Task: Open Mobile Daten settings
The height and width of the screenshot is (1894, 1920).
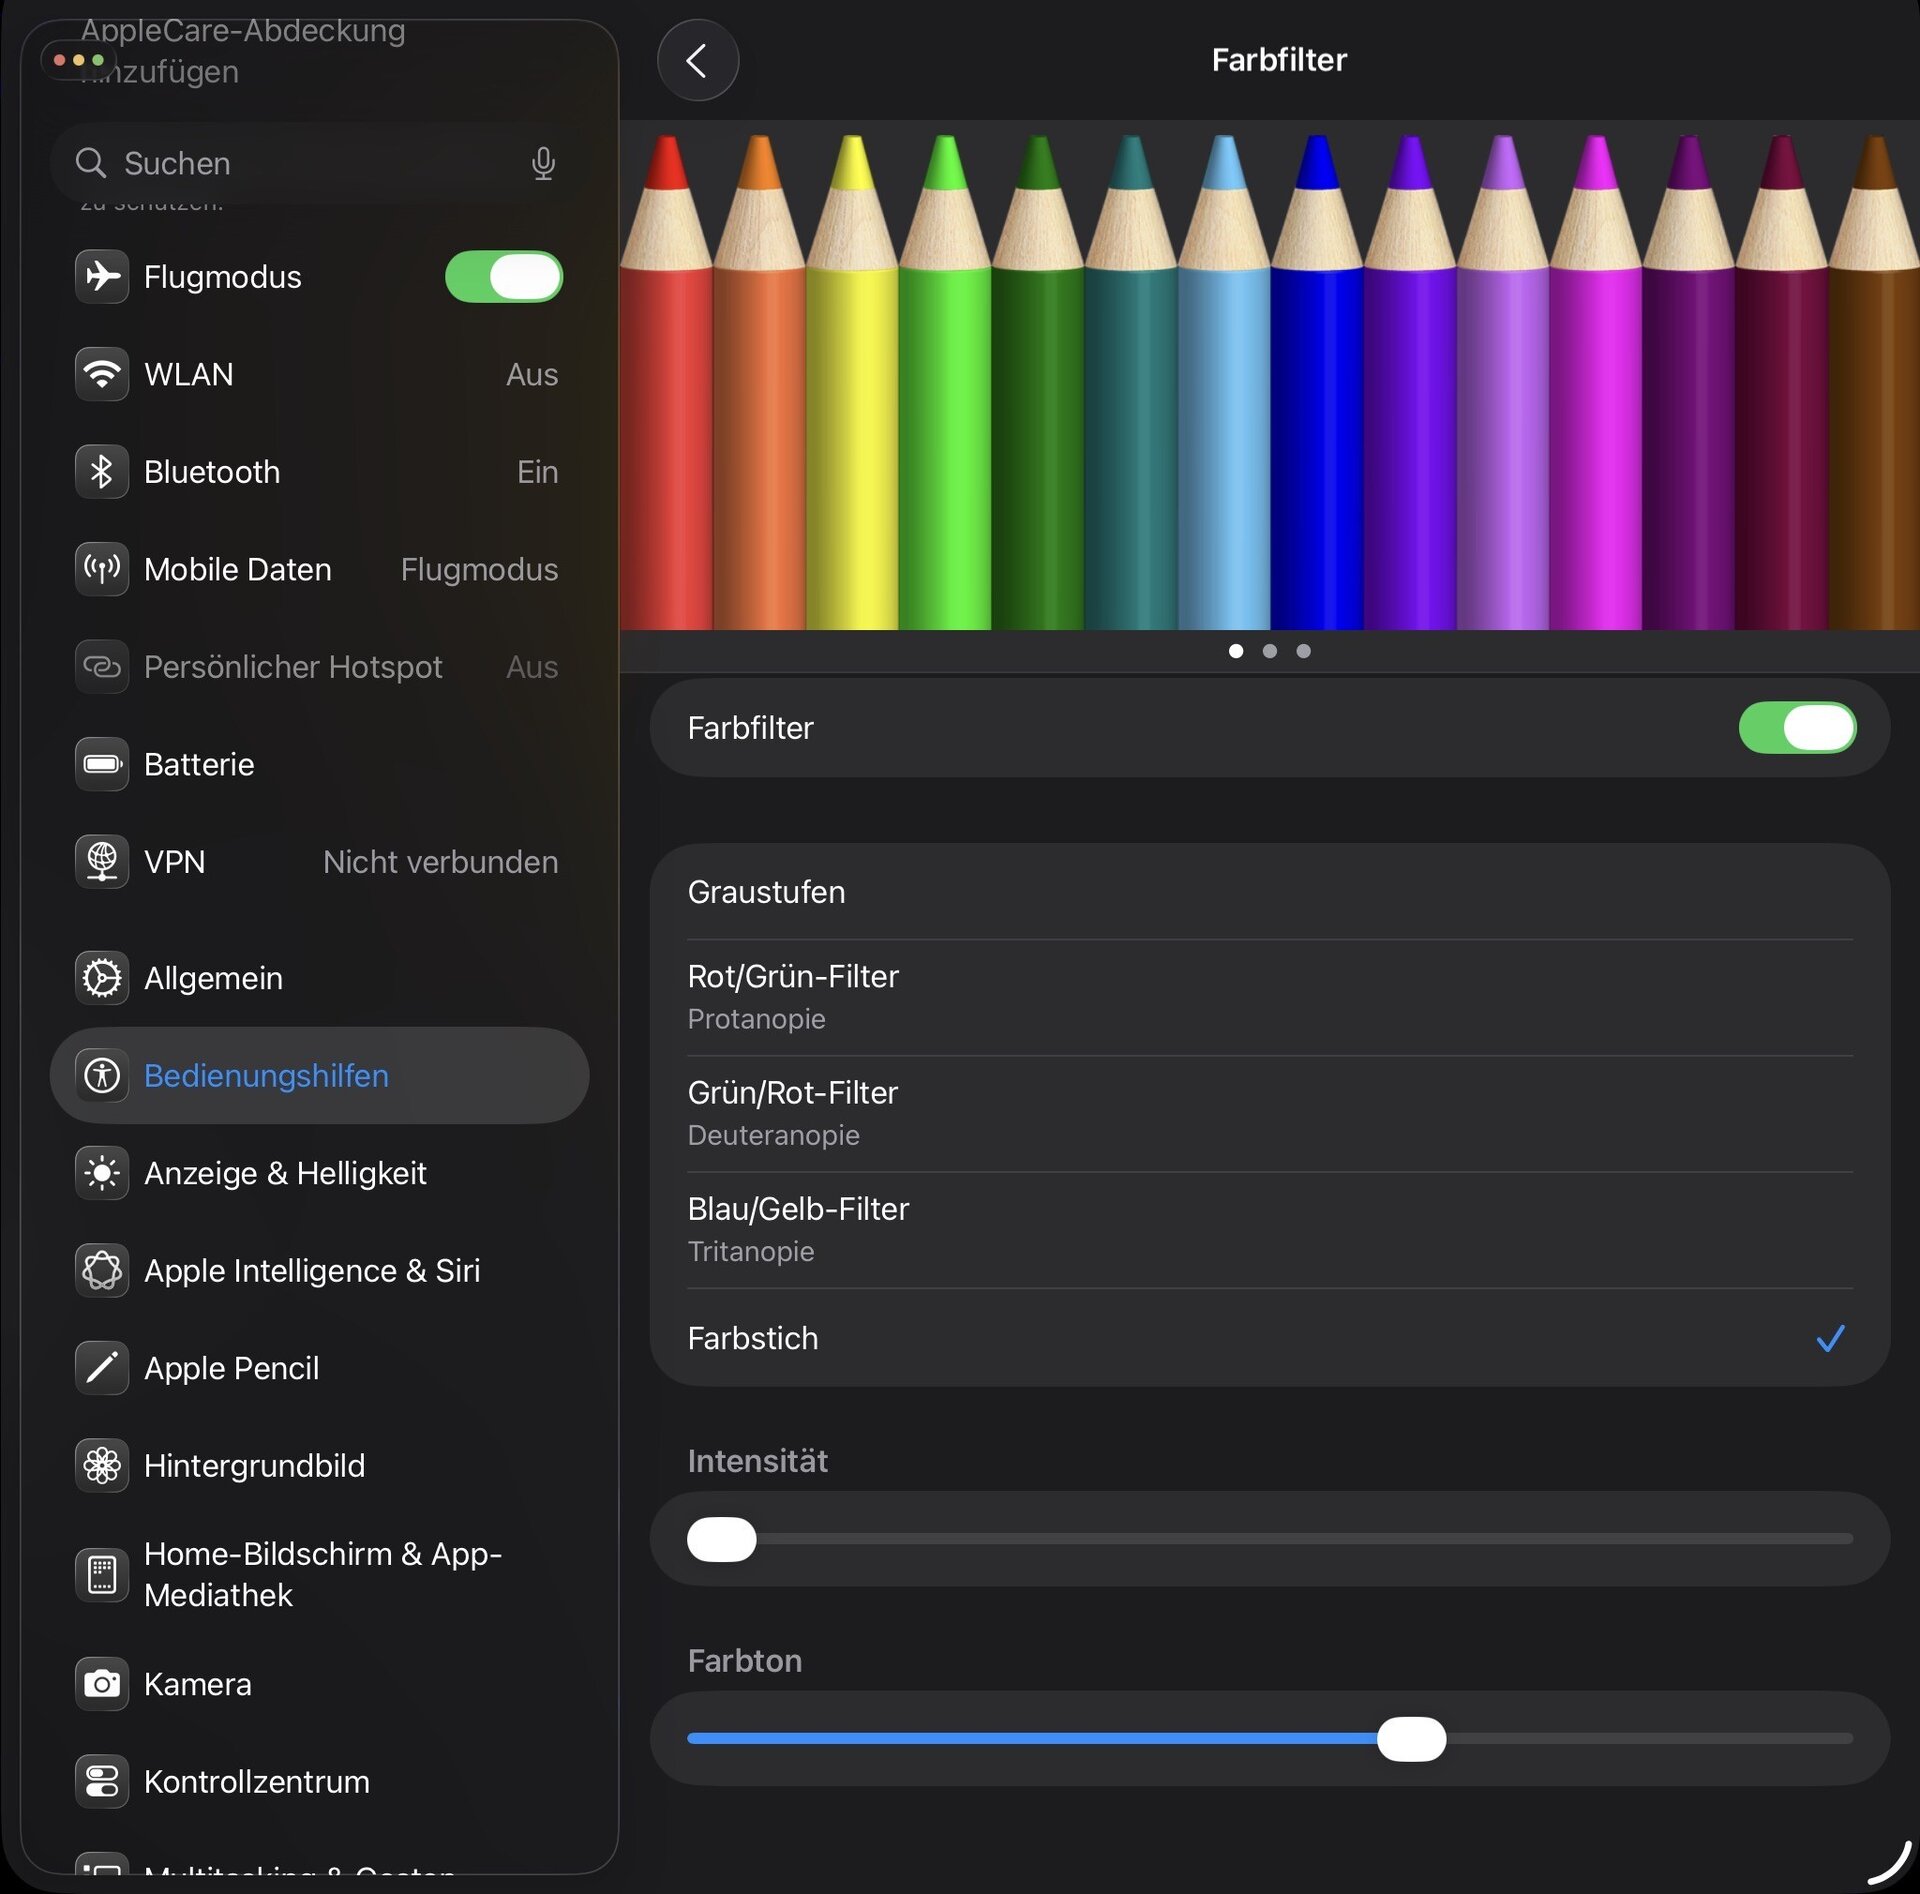Action: pos(238,570)
